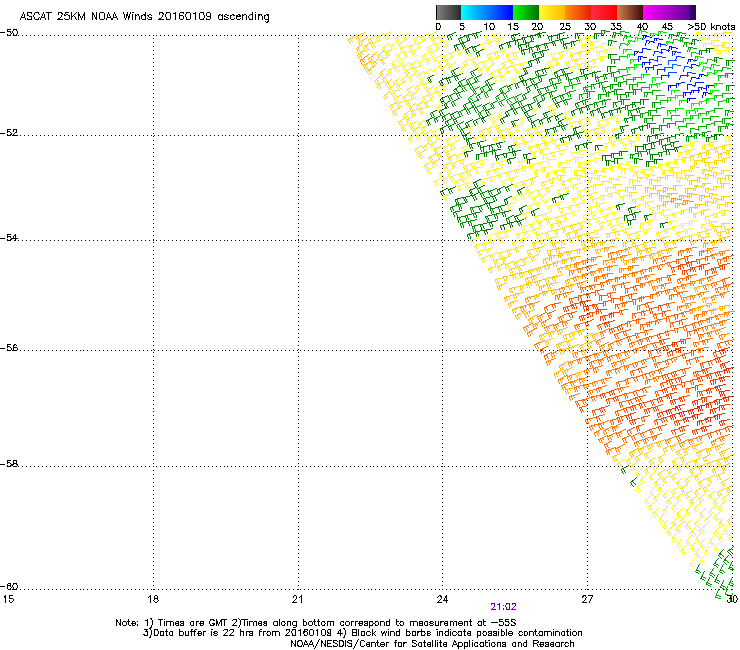740x650 pixels.
Task: Click the latitude label '-58'
Action: click(9, 464)
